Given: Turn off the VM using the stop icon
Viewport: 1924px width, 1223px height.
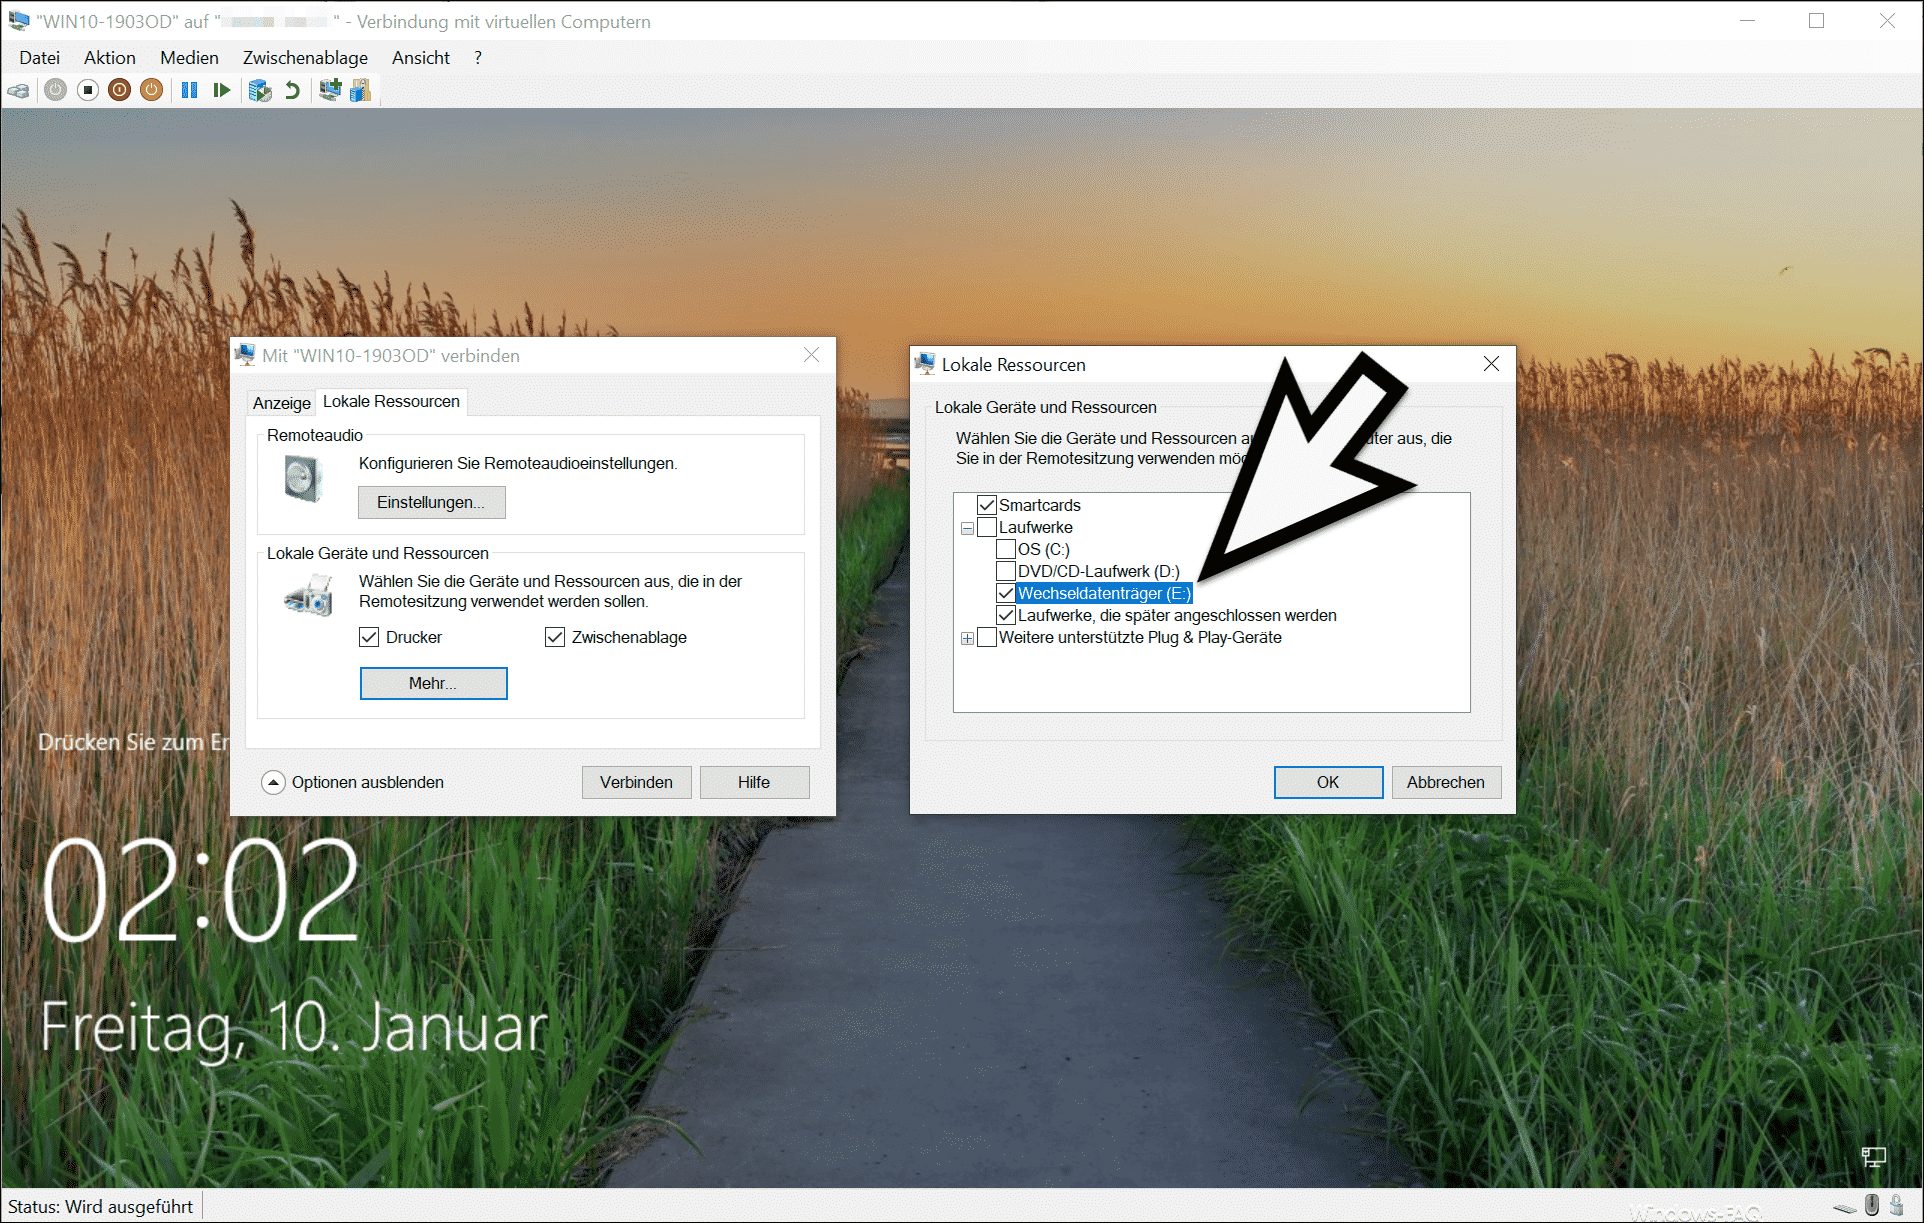Looking at the screenshot, I should tap(87, 90).
